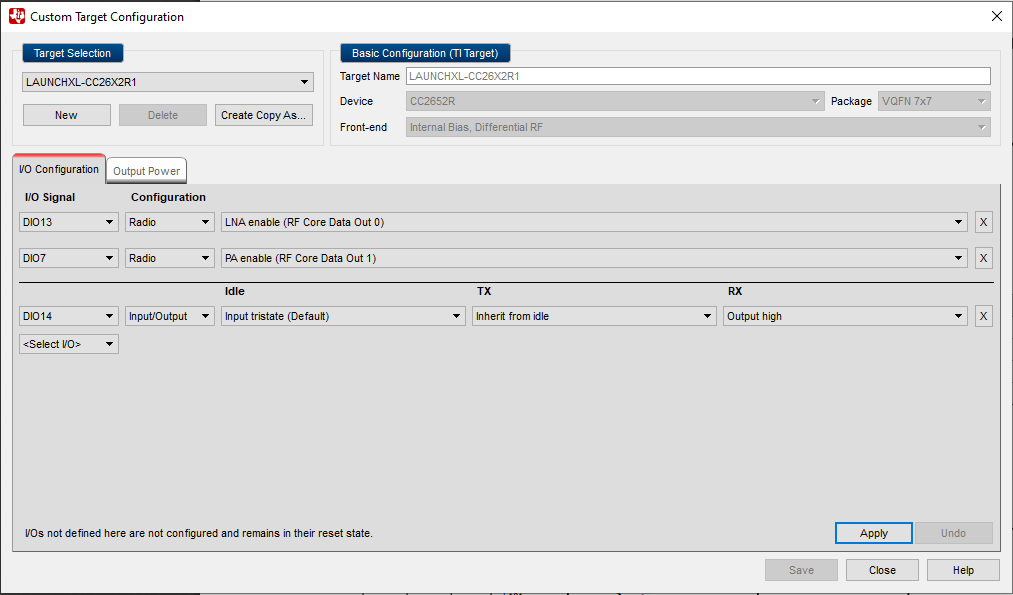
Task: Switch to the Output Power tab
Action: [x=147, y=171]
